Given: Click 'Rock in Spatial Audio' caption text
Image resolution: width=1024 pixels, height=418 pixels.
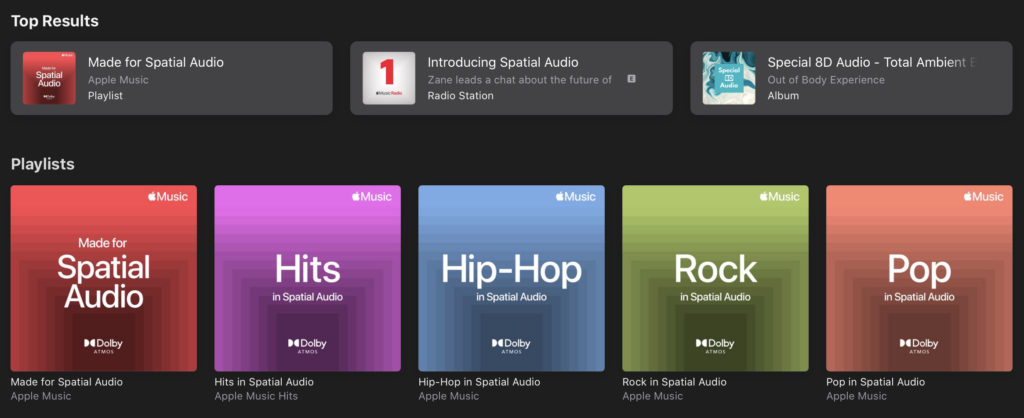Looking at the screenshot, I should [x=674, y=381].
